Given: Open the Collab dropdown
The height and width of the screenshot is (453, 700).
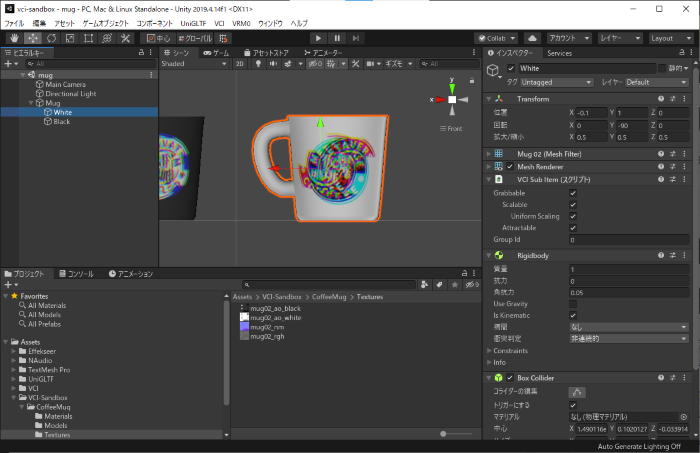Looking at the screenshot, I should (x=496, y=38).
